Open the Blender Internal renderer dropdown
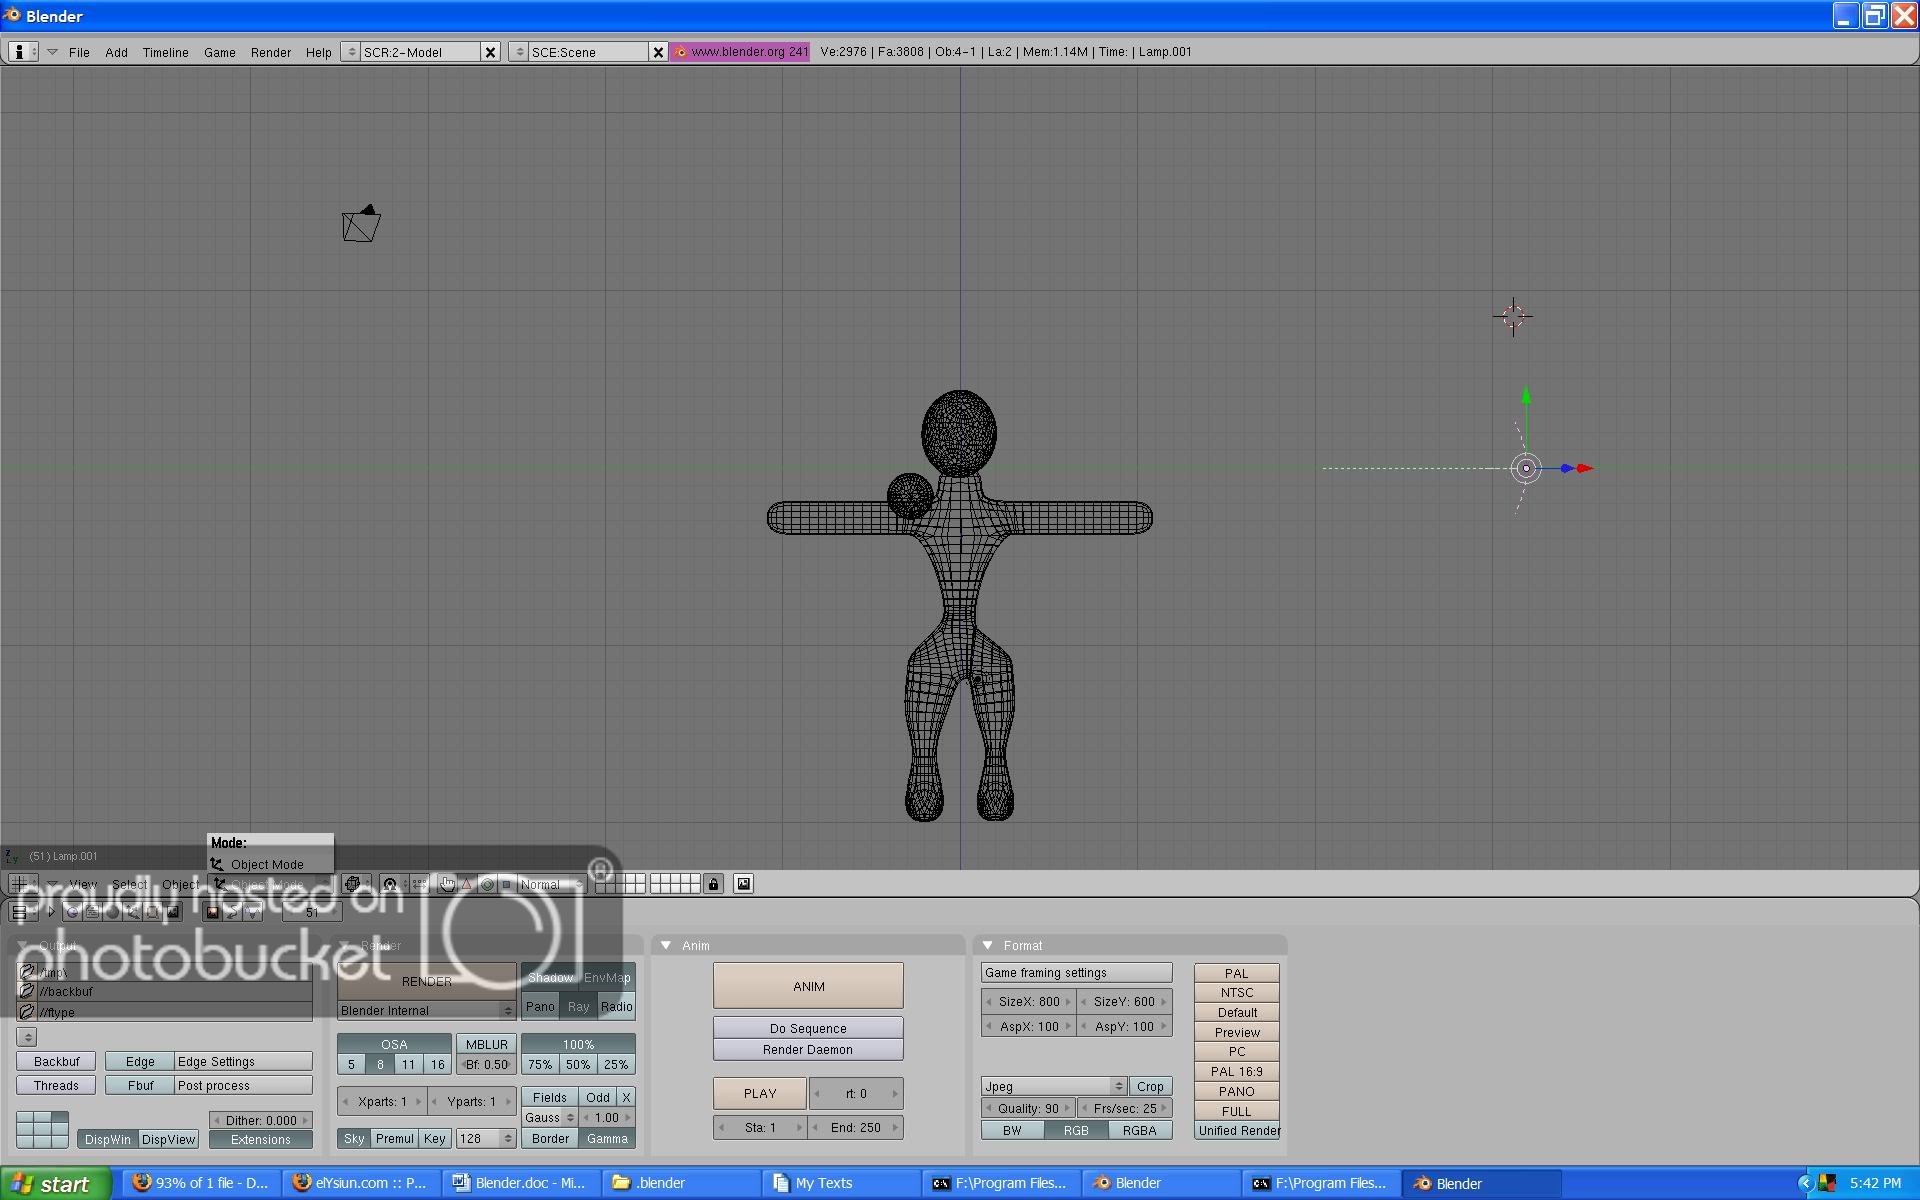Image resolution: width=1920 pixels, height=1200 pixels. pyautogui.click(x=425, y=1010)
